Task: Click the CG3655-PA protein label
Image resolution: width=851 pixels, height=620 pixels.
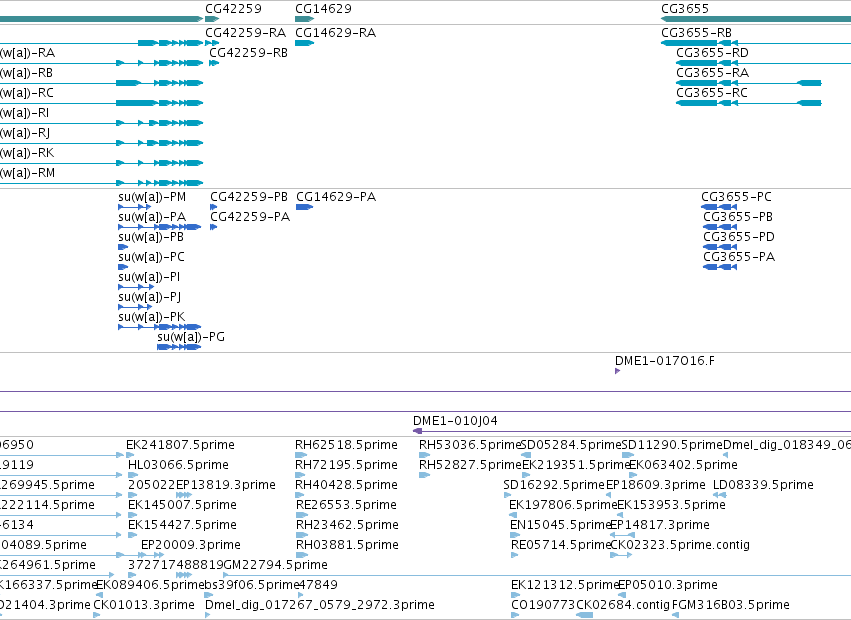Action: click(739, 257)
